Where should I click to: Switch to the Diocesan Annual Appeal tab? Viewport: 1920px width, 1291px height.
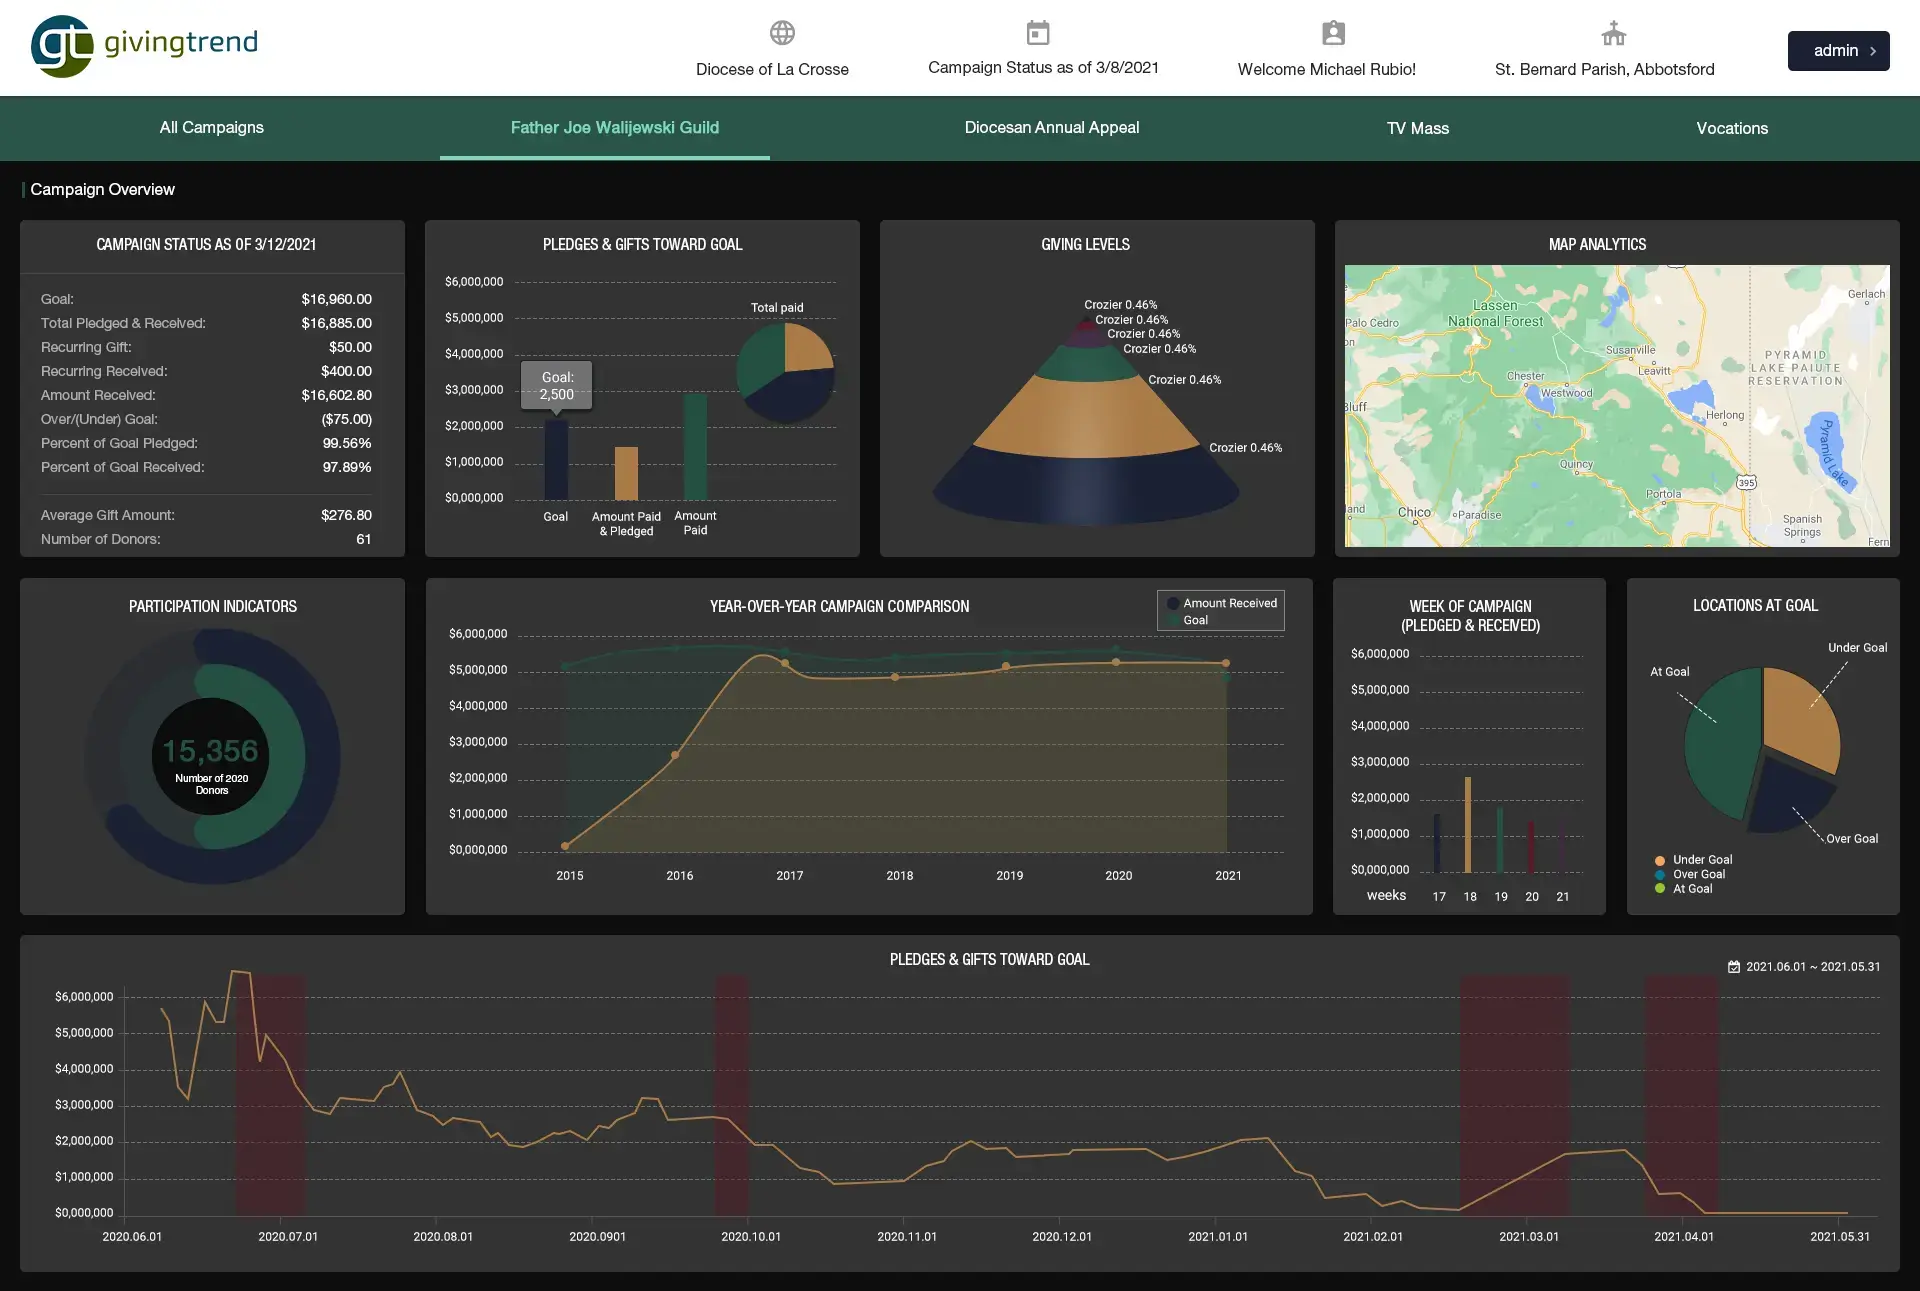(x=1051, y=128)
